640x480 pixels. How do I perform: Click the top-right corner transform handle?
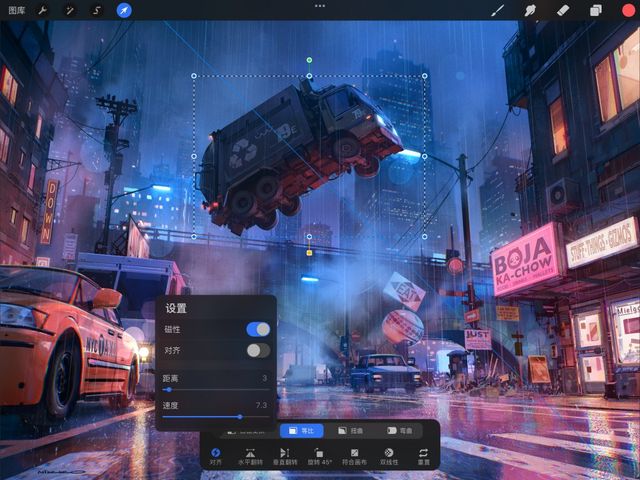pyautogui.click(x=425, y=76)
